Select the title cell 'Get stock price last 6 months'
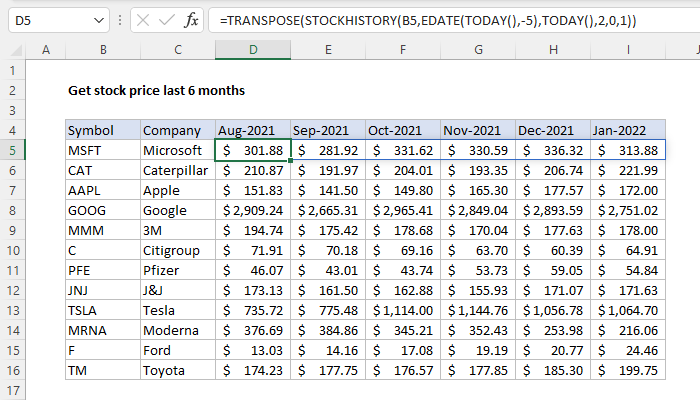Screen dimensions: 700x400 coord(156,90)
